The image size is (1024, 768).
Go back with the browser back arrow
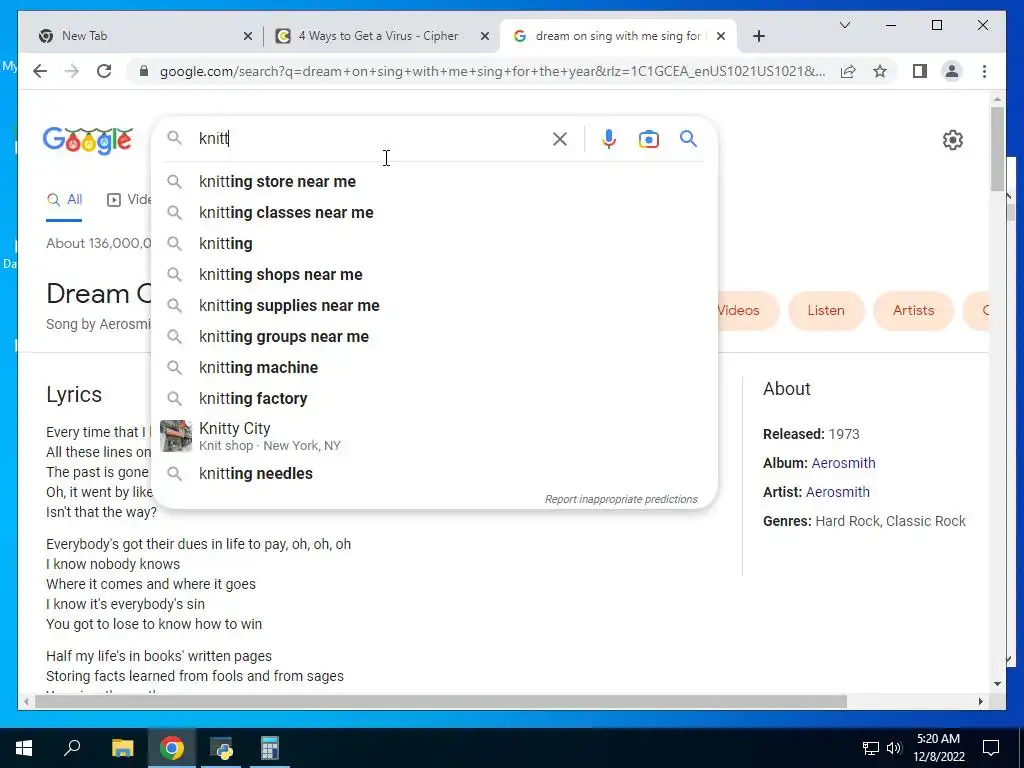pyautogui.click(x=40, y=71)
